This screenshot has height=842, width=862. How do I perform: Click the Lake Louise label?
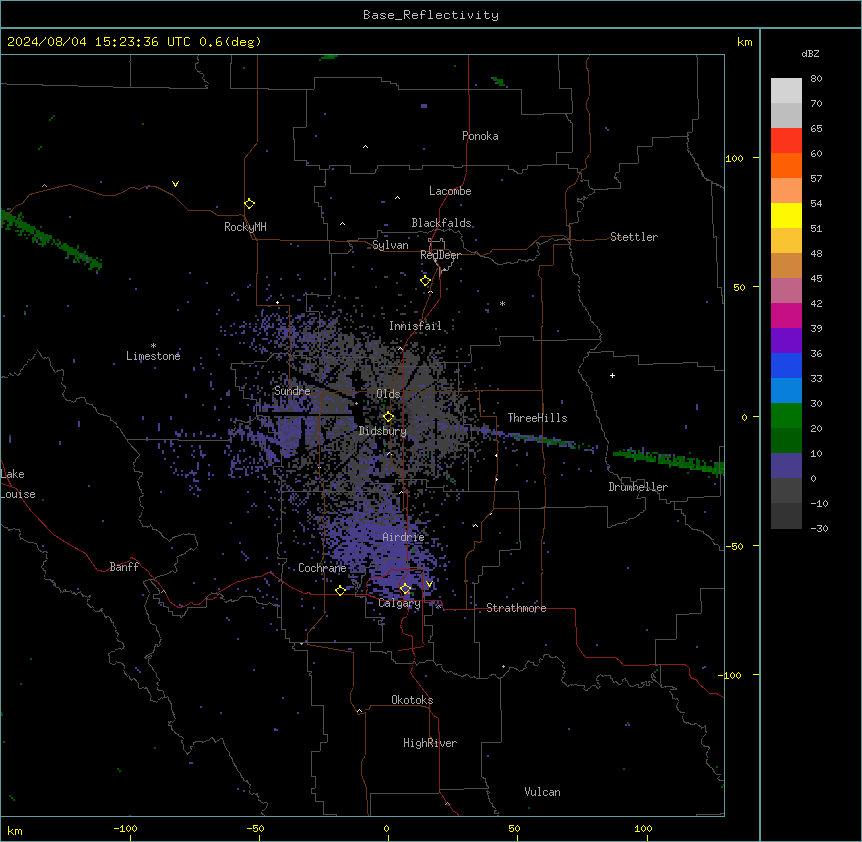coord(18,484)
